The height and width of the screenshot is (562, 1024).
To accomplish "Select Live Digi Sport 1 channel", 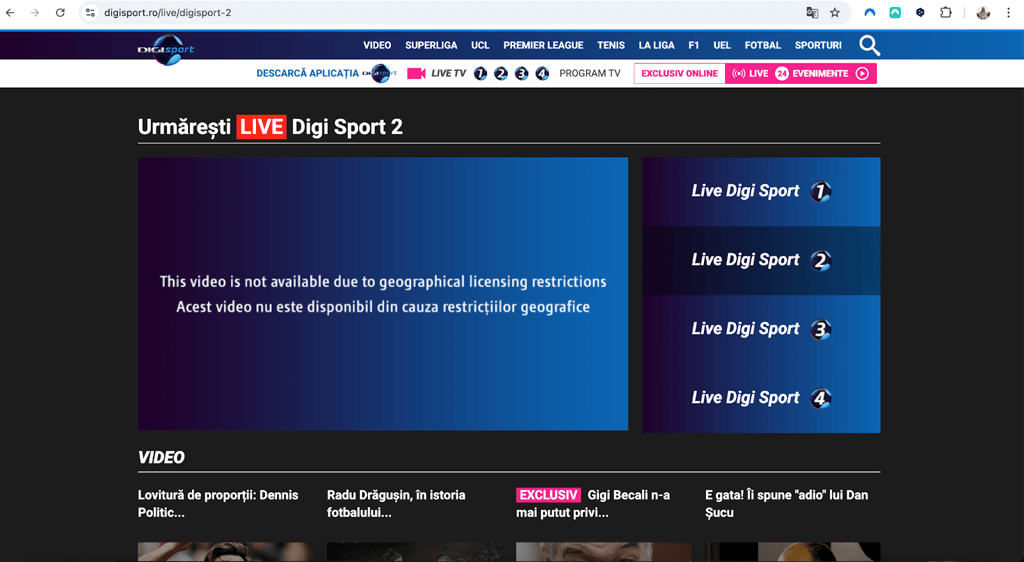I will click(761, 191).
